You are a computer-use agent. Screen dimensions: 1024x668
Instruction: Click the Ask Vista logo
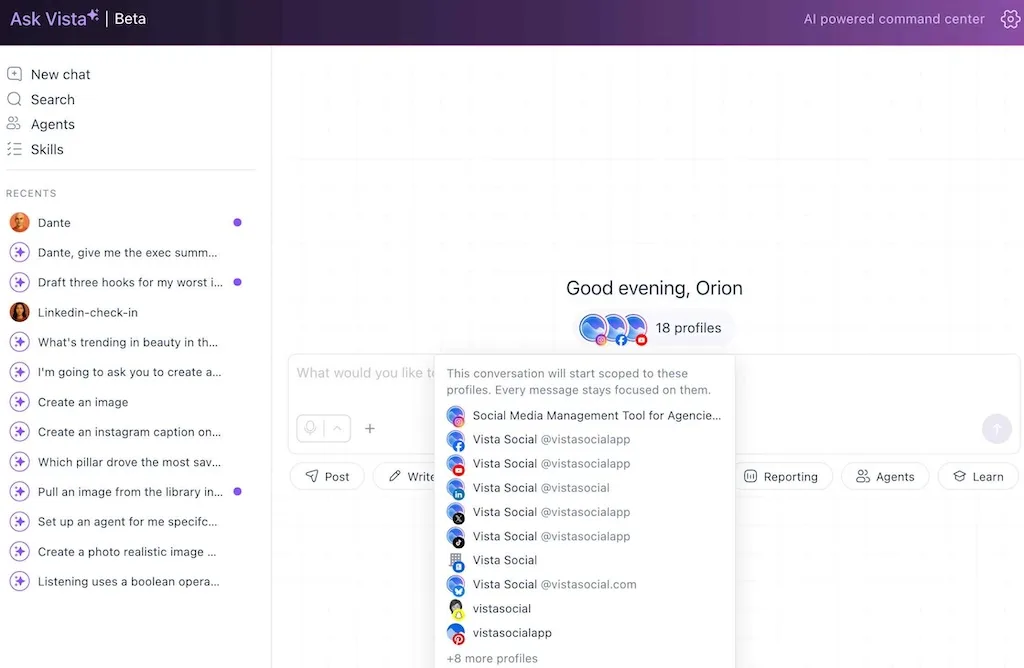54,18
